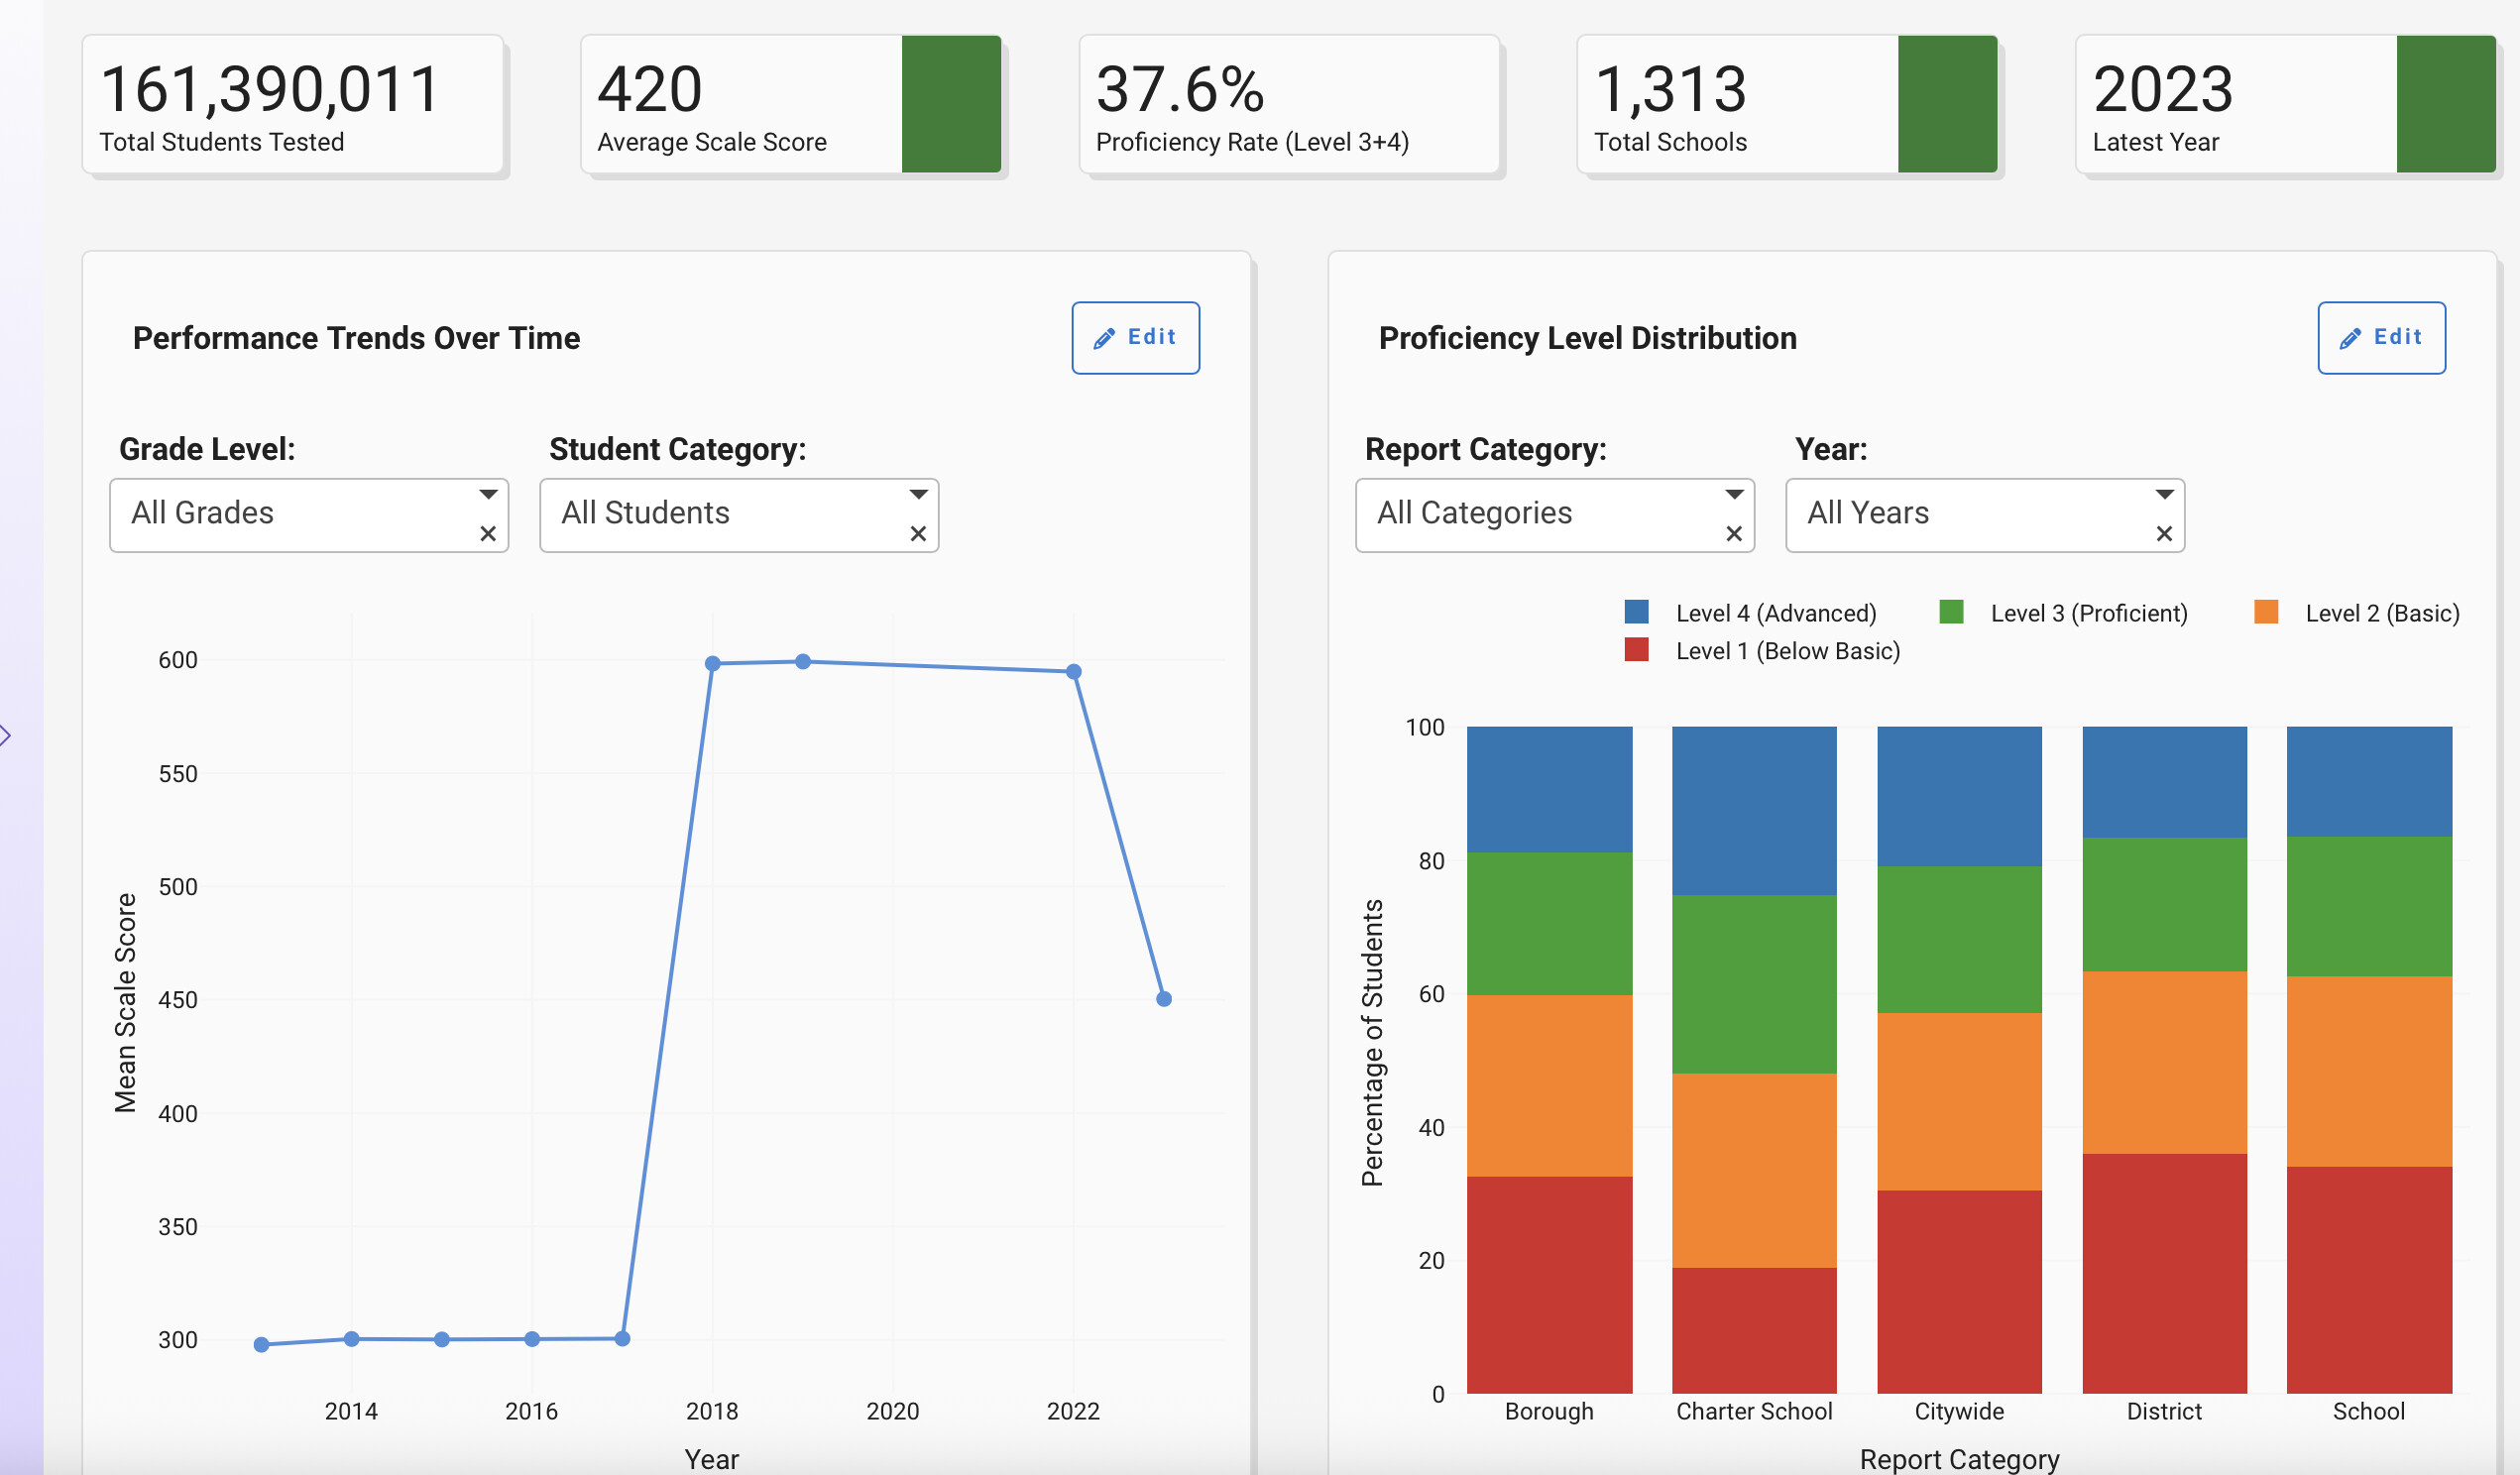Expand the Grade Level dropdown arrow

coord(488,495)
